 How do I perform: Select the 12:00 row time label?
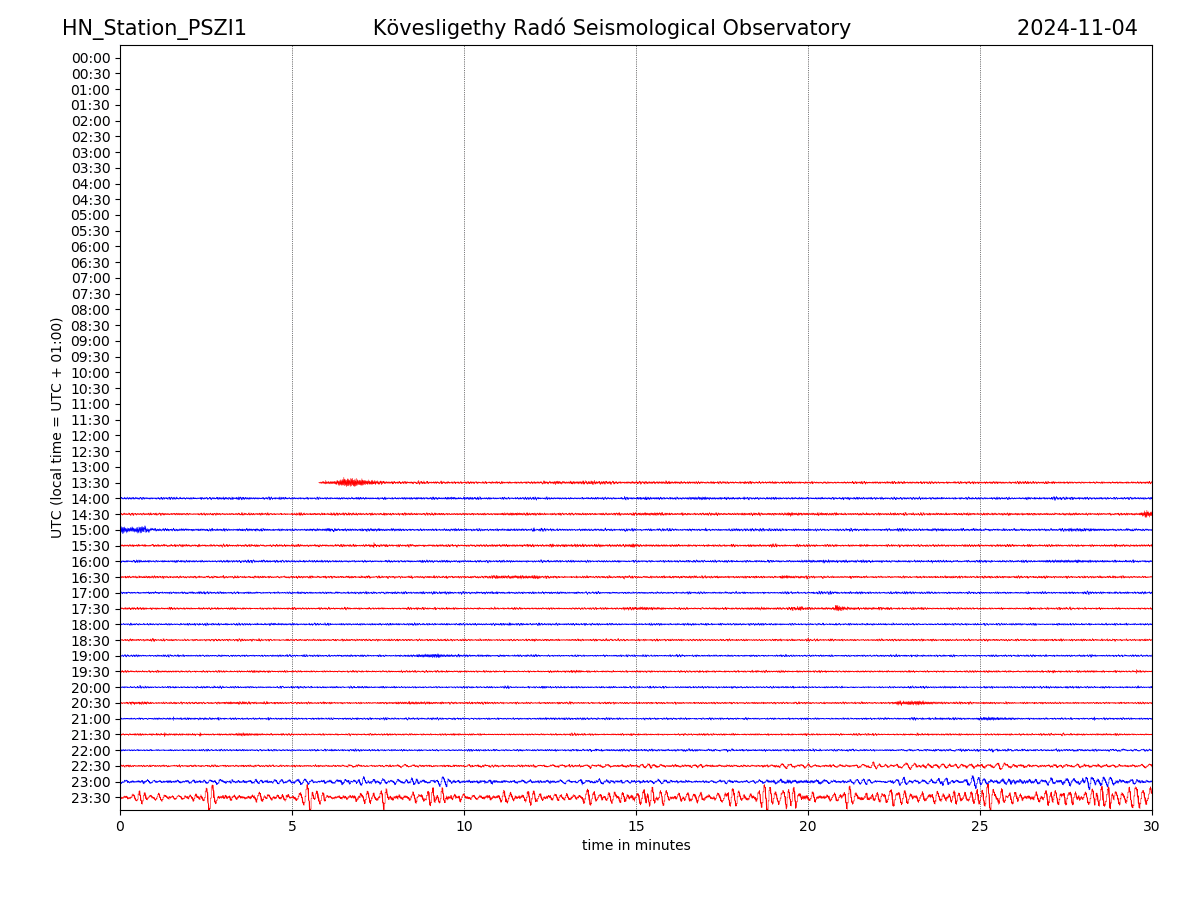90,436
